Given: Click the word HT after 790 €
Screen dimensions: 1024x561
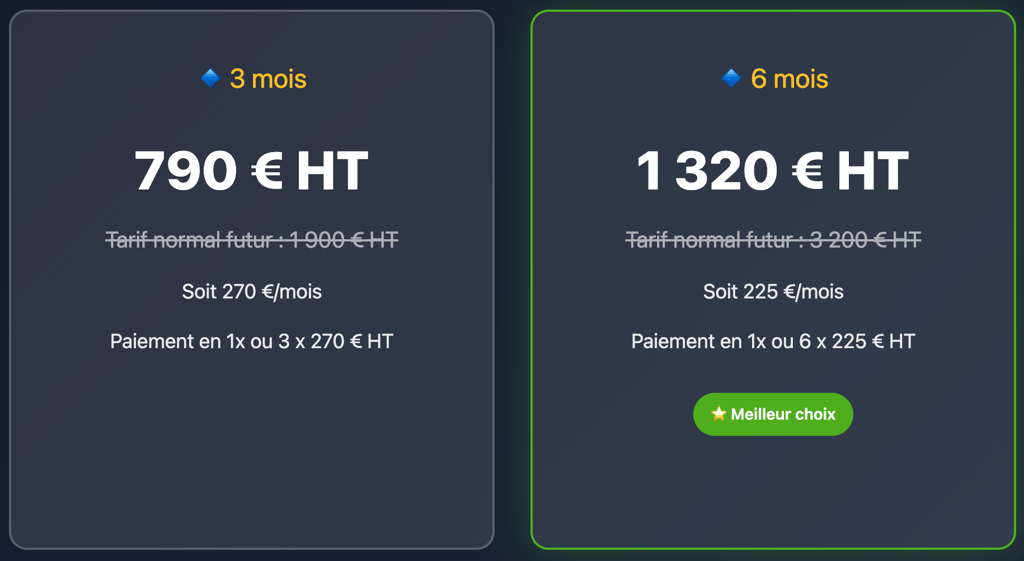Looking at the screenshot, I should (x=332, y=171).
